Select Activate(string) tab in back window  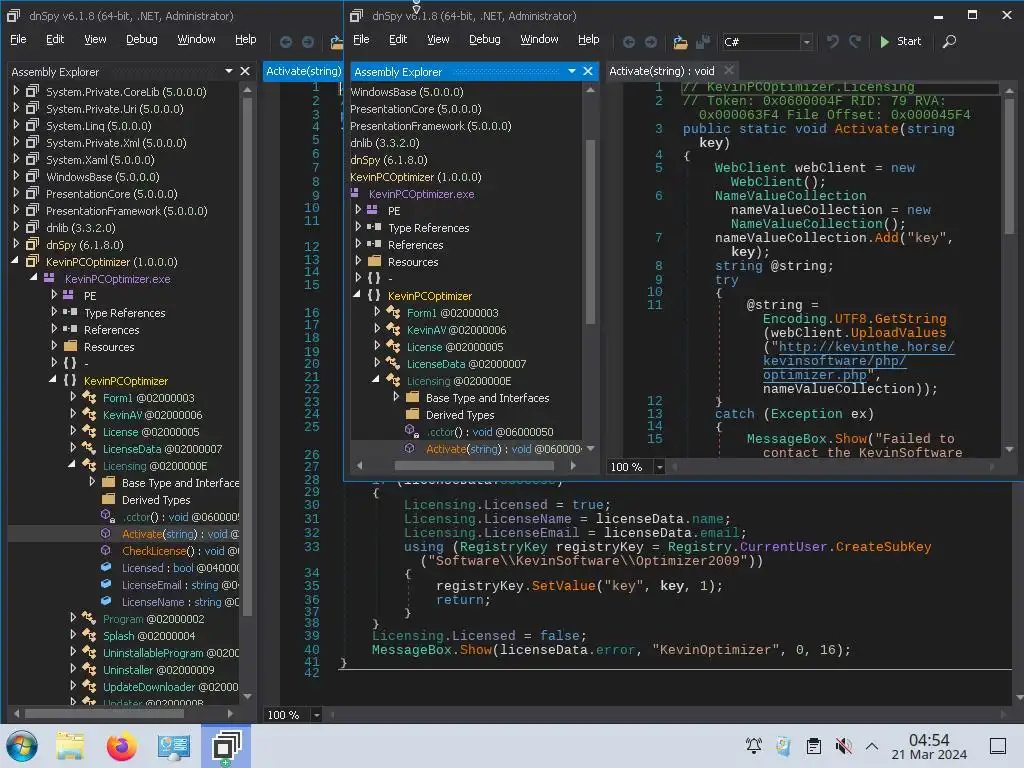[303, 71]
